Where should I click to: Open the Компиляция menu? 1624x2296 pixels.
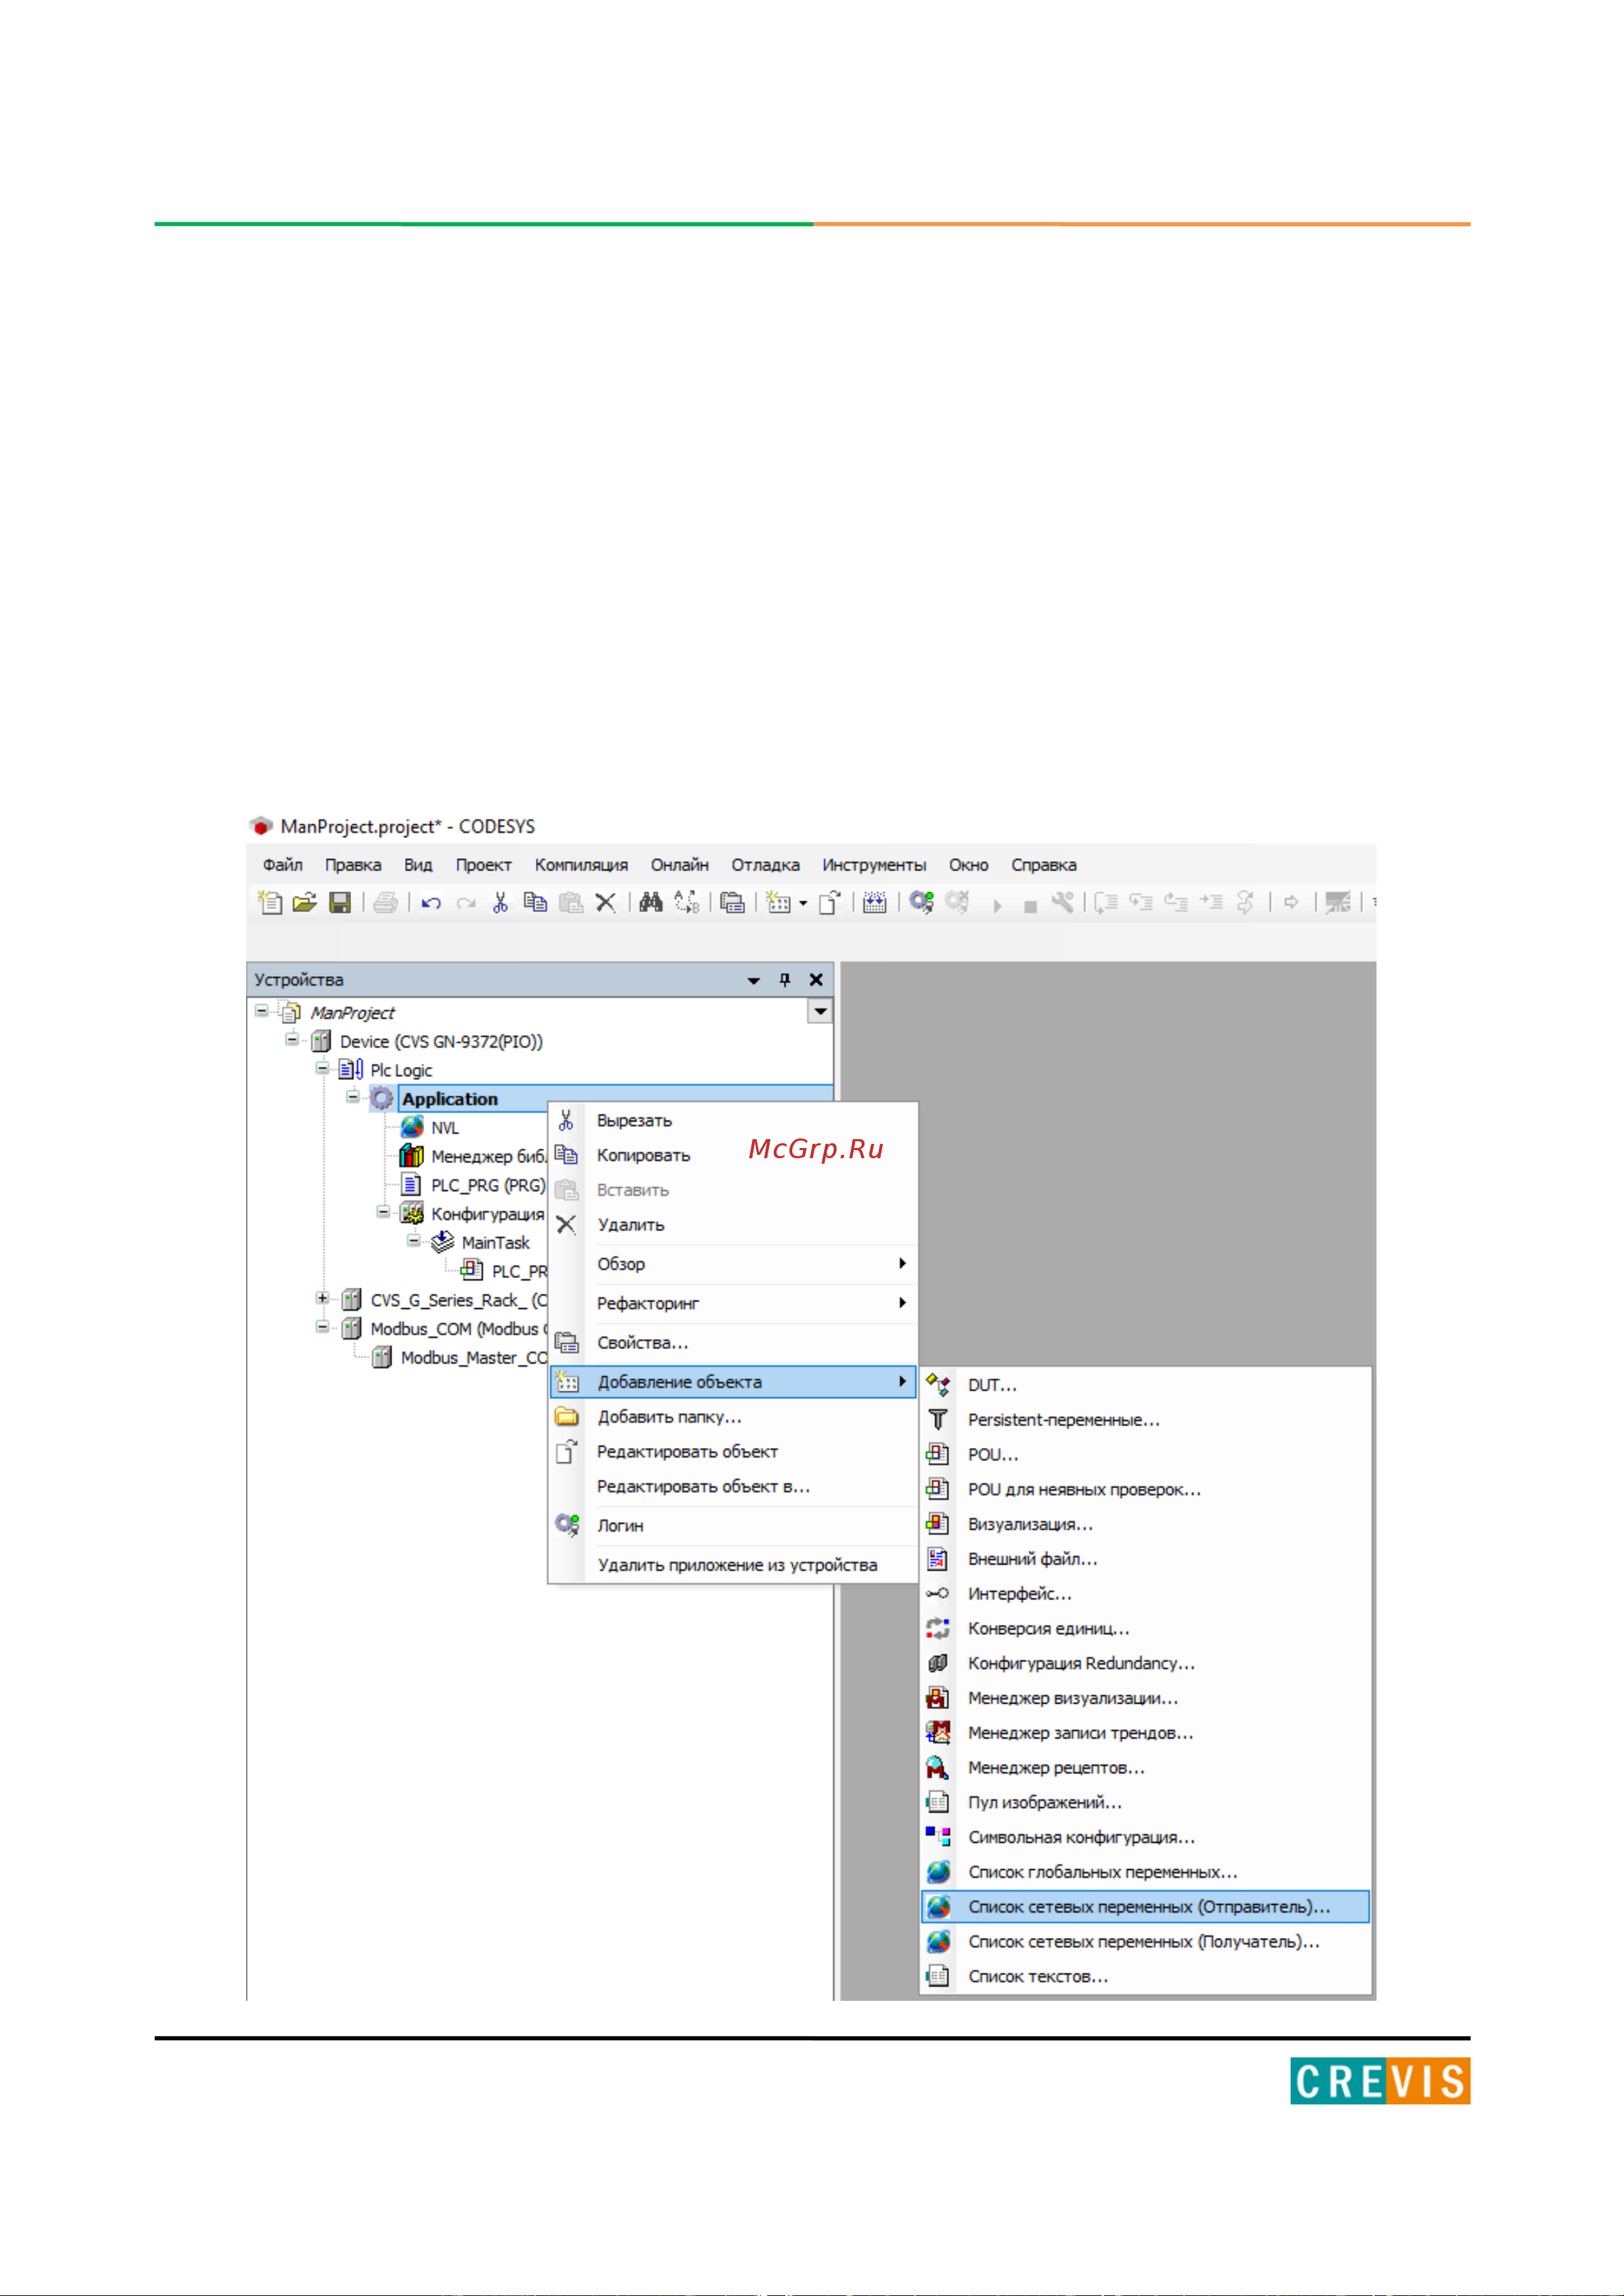pyautogui.click(x=581, y=865)
